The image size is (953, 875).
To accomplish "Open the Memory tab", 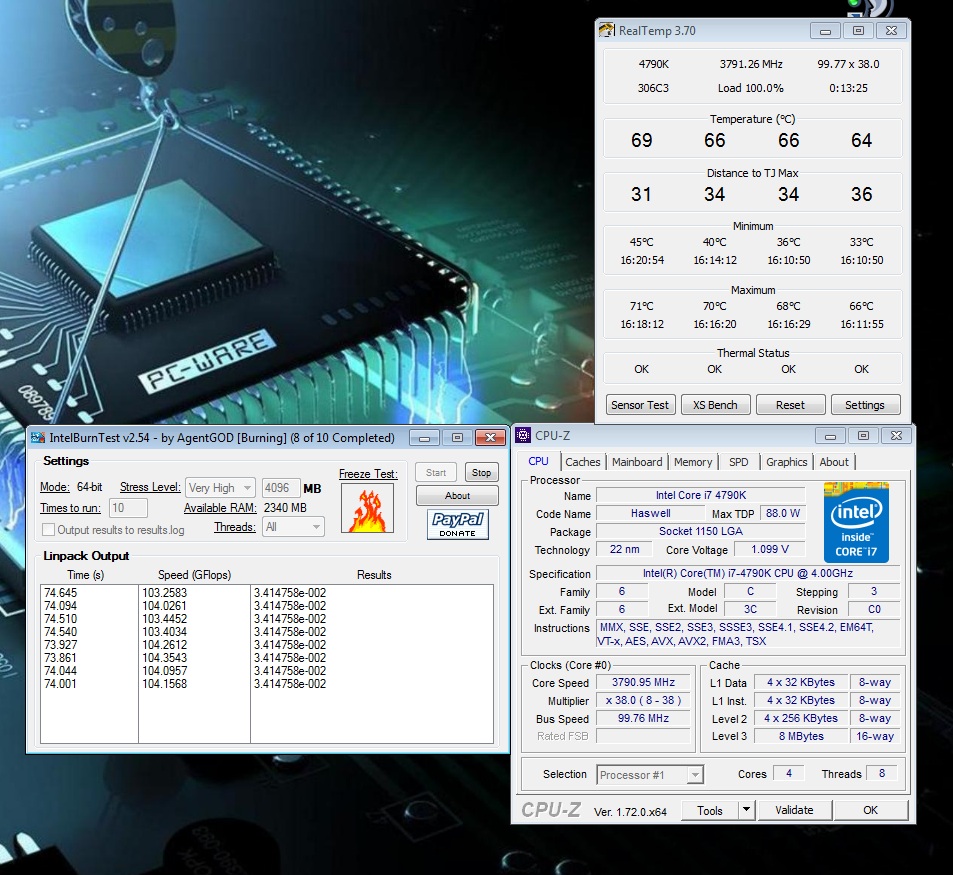I will [x=693, y=462].
